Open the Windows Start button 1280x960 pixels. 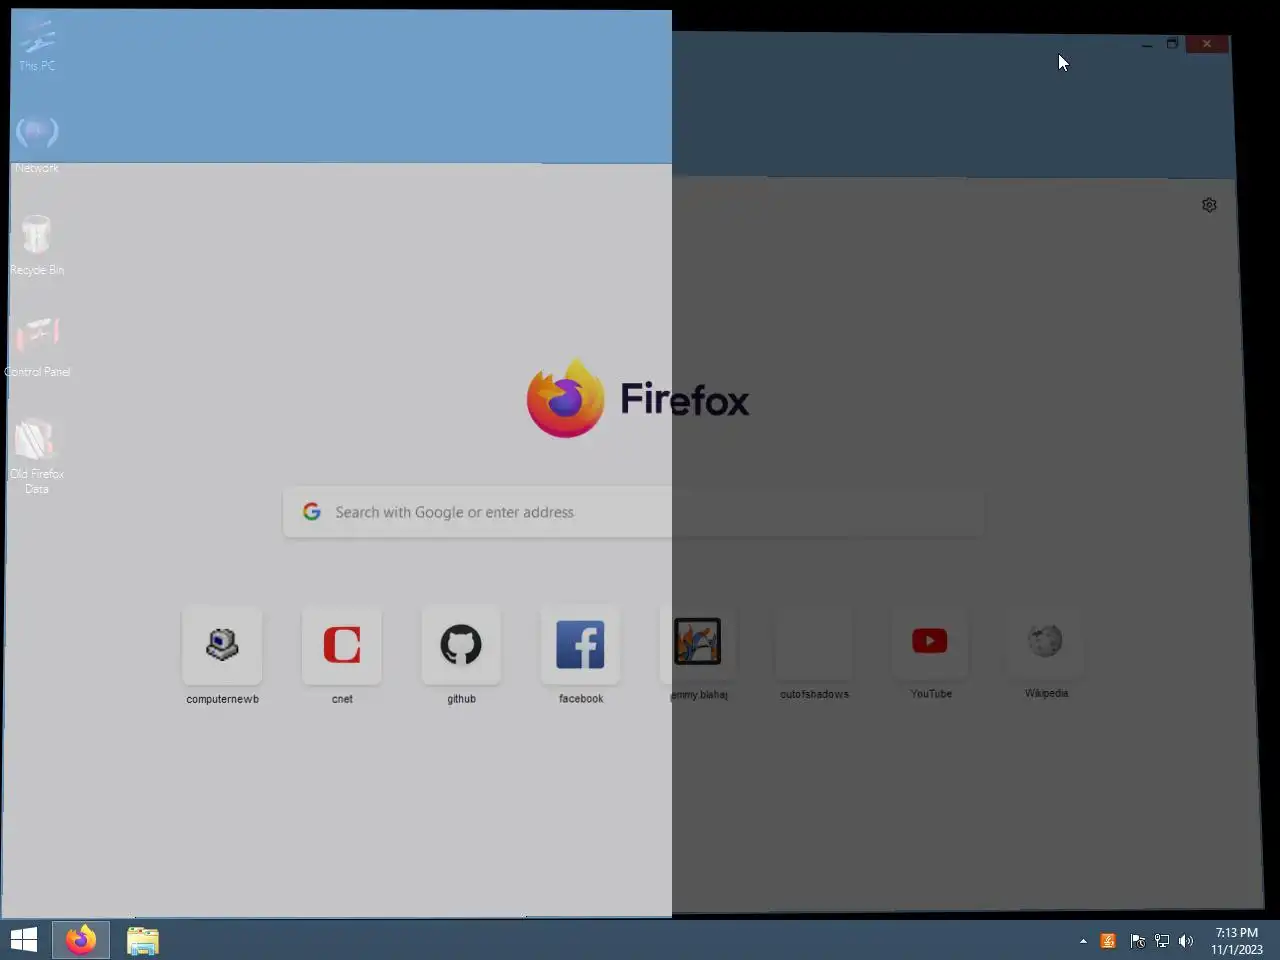click(x=24, y=940)
